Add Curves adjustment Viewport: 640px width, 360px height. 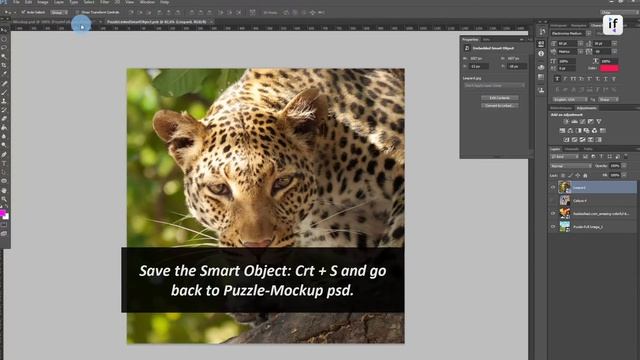pos(582,122)
